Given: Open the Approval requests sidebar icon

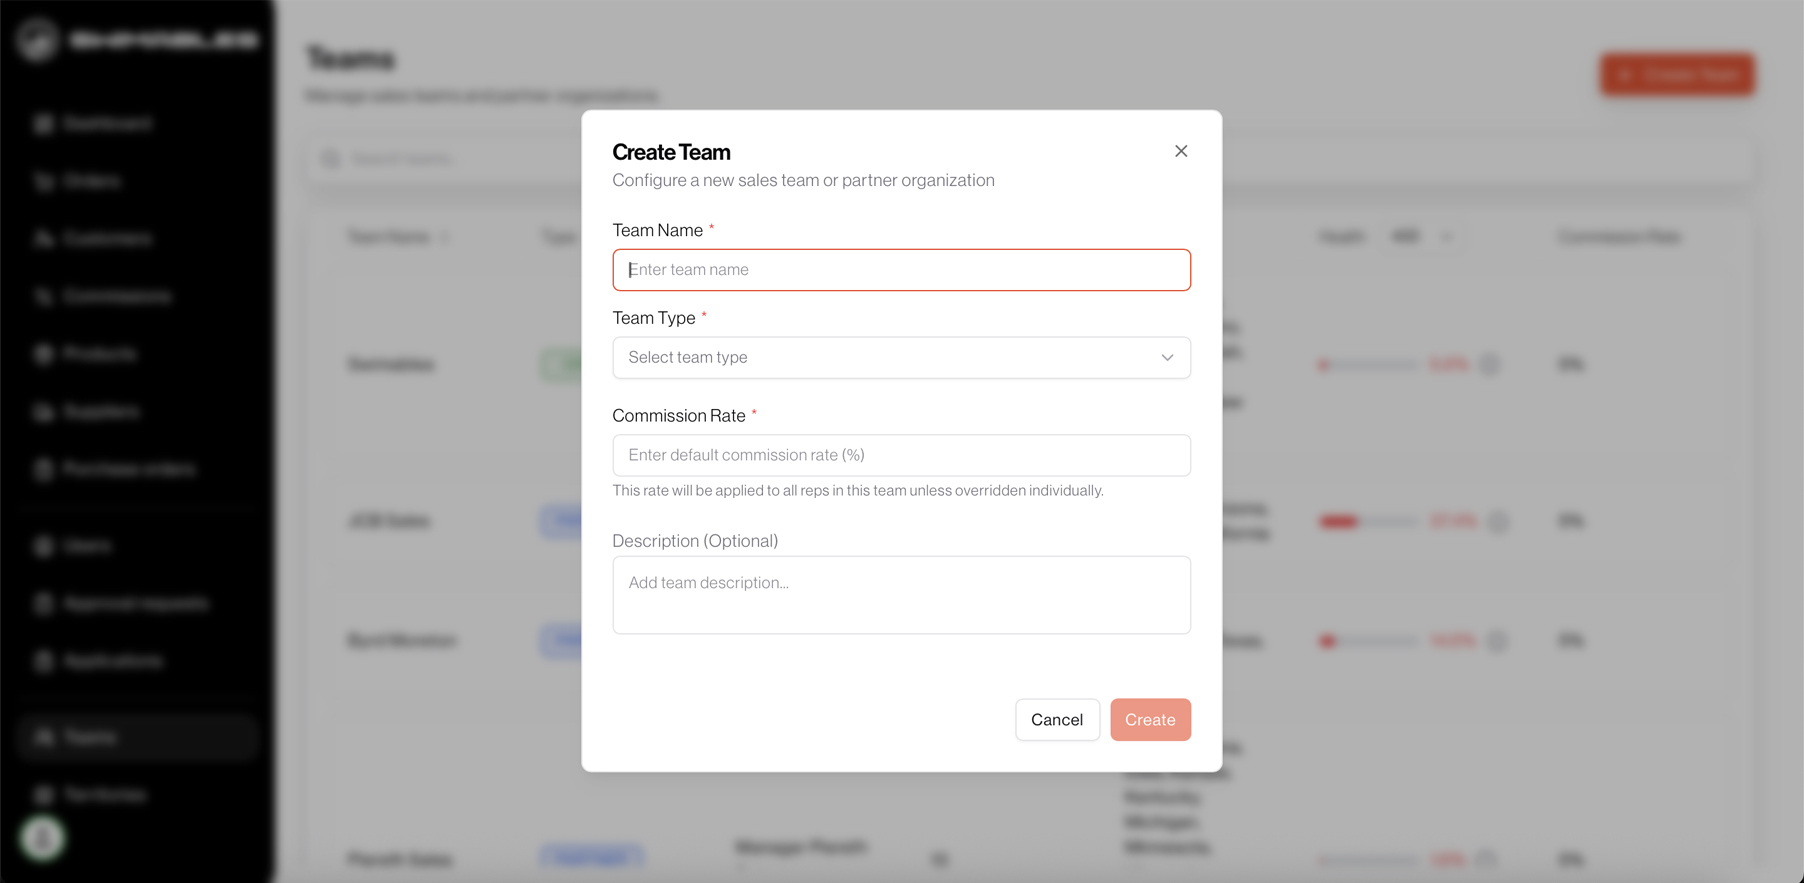Looking at the screenshot, I should click(x=43, y=604).
